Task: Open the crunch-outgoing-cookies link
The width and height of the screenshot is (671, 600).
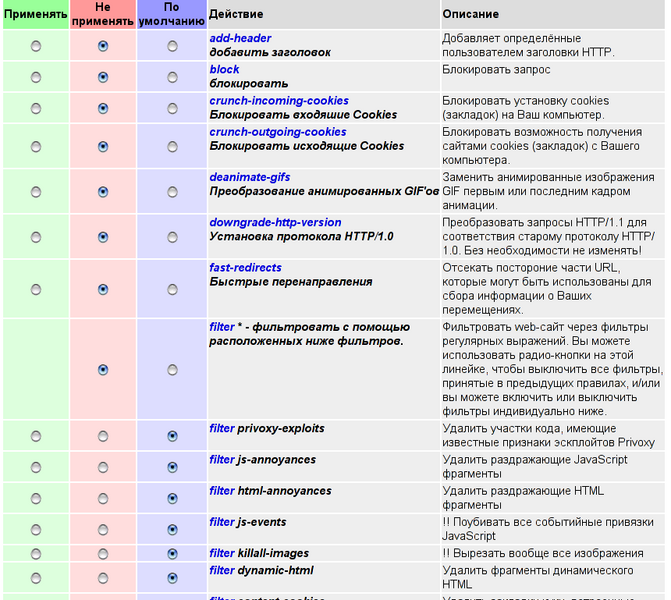Action: point(278,132)
